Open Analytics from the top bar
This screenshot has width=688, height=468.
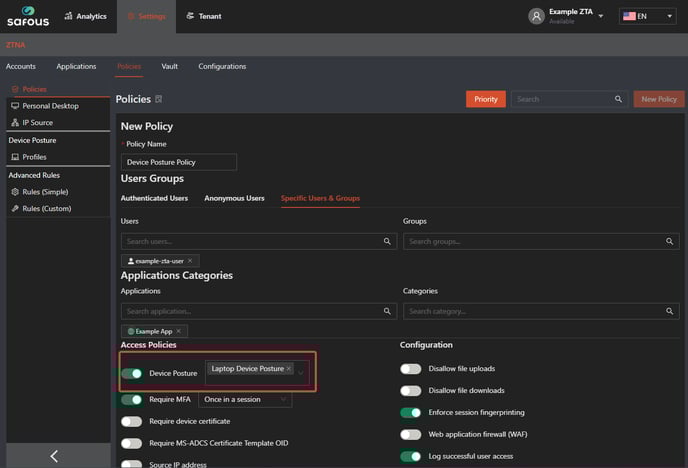(x=86, y=16)
